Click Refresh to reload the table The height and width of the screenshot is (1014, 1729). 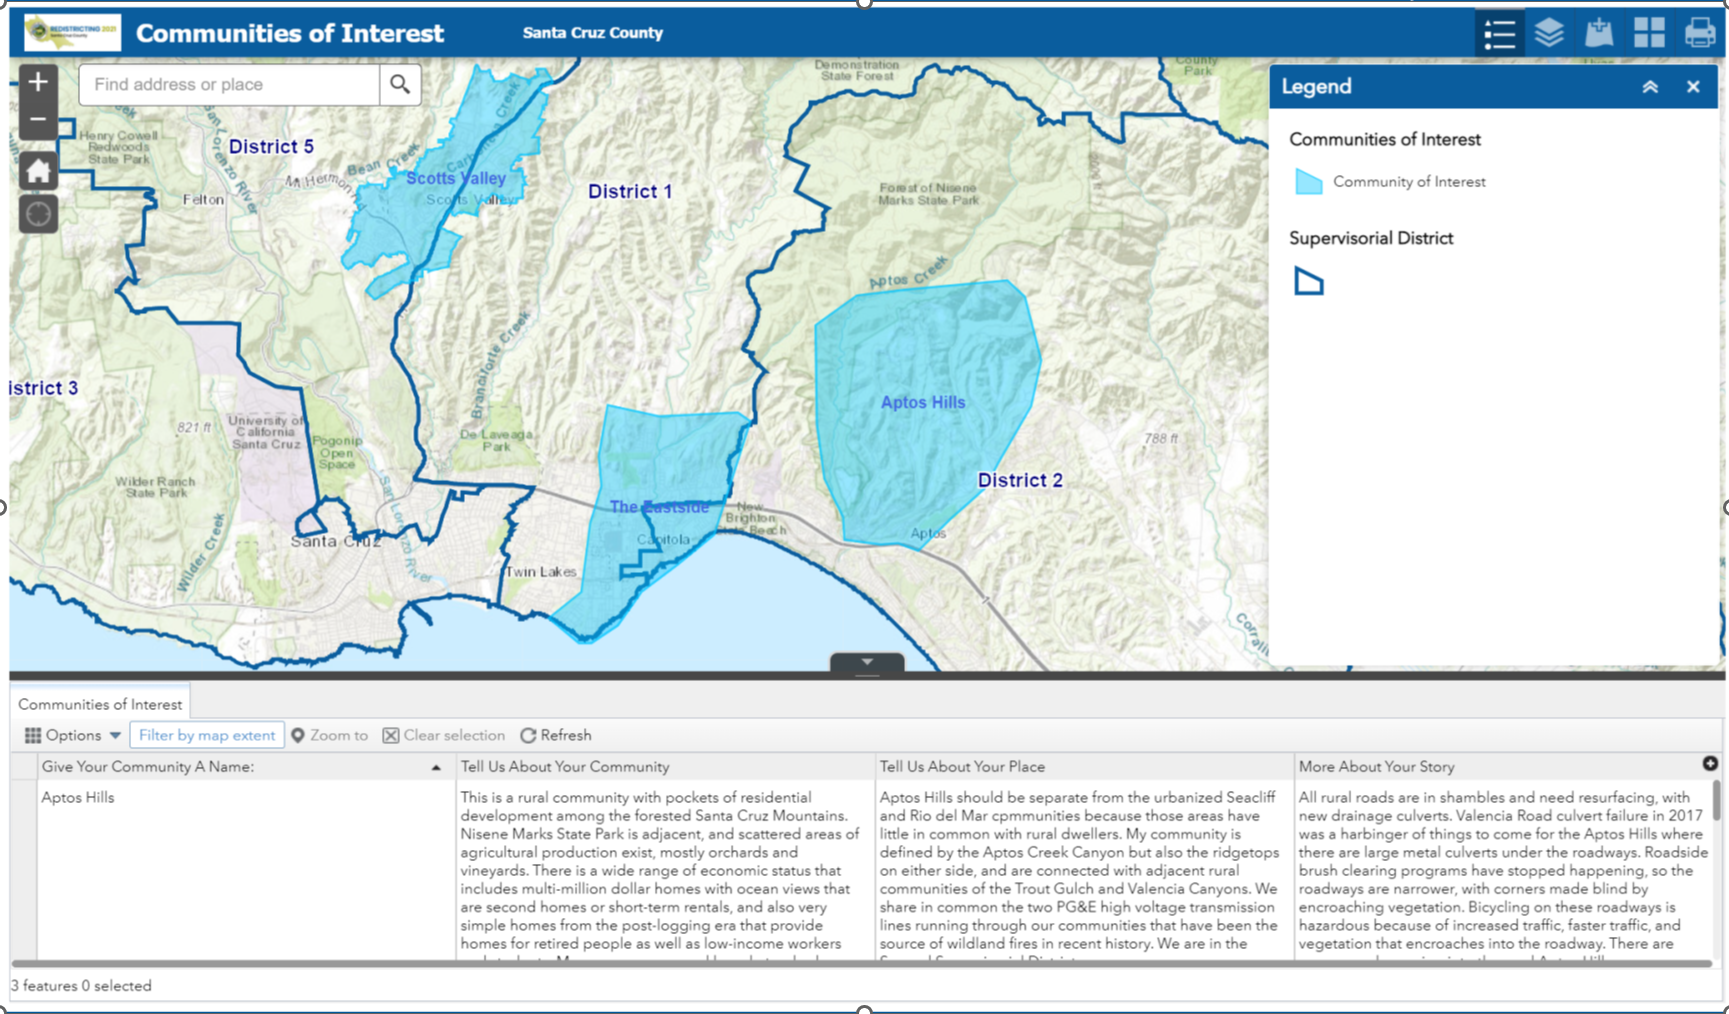pos(556,735)
